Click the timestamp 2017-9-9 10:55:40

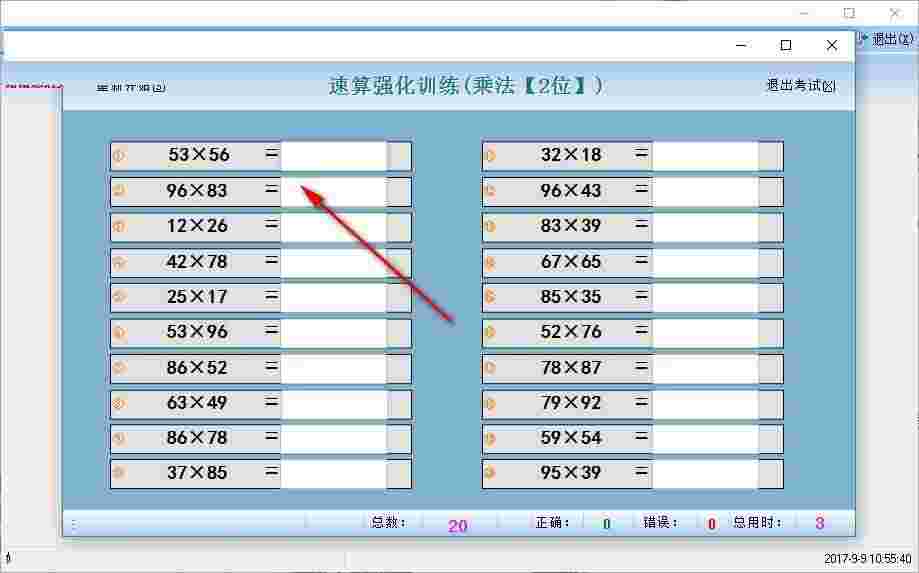click(868, 558)
